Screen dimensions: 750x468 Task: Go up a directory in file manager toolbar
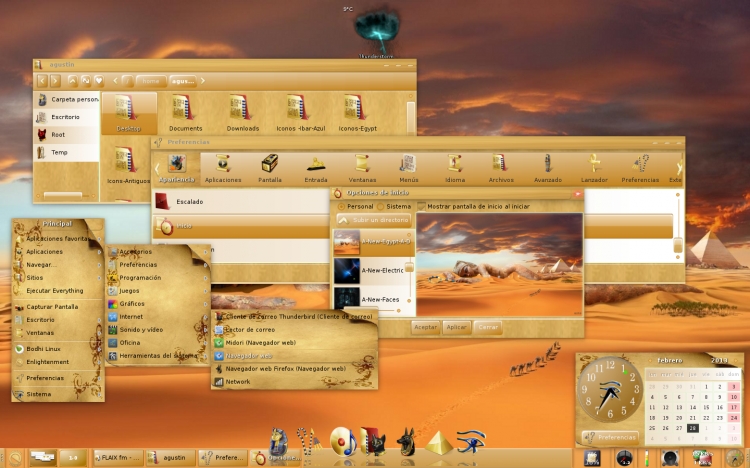pyautogui.click(x=73, y=81)
